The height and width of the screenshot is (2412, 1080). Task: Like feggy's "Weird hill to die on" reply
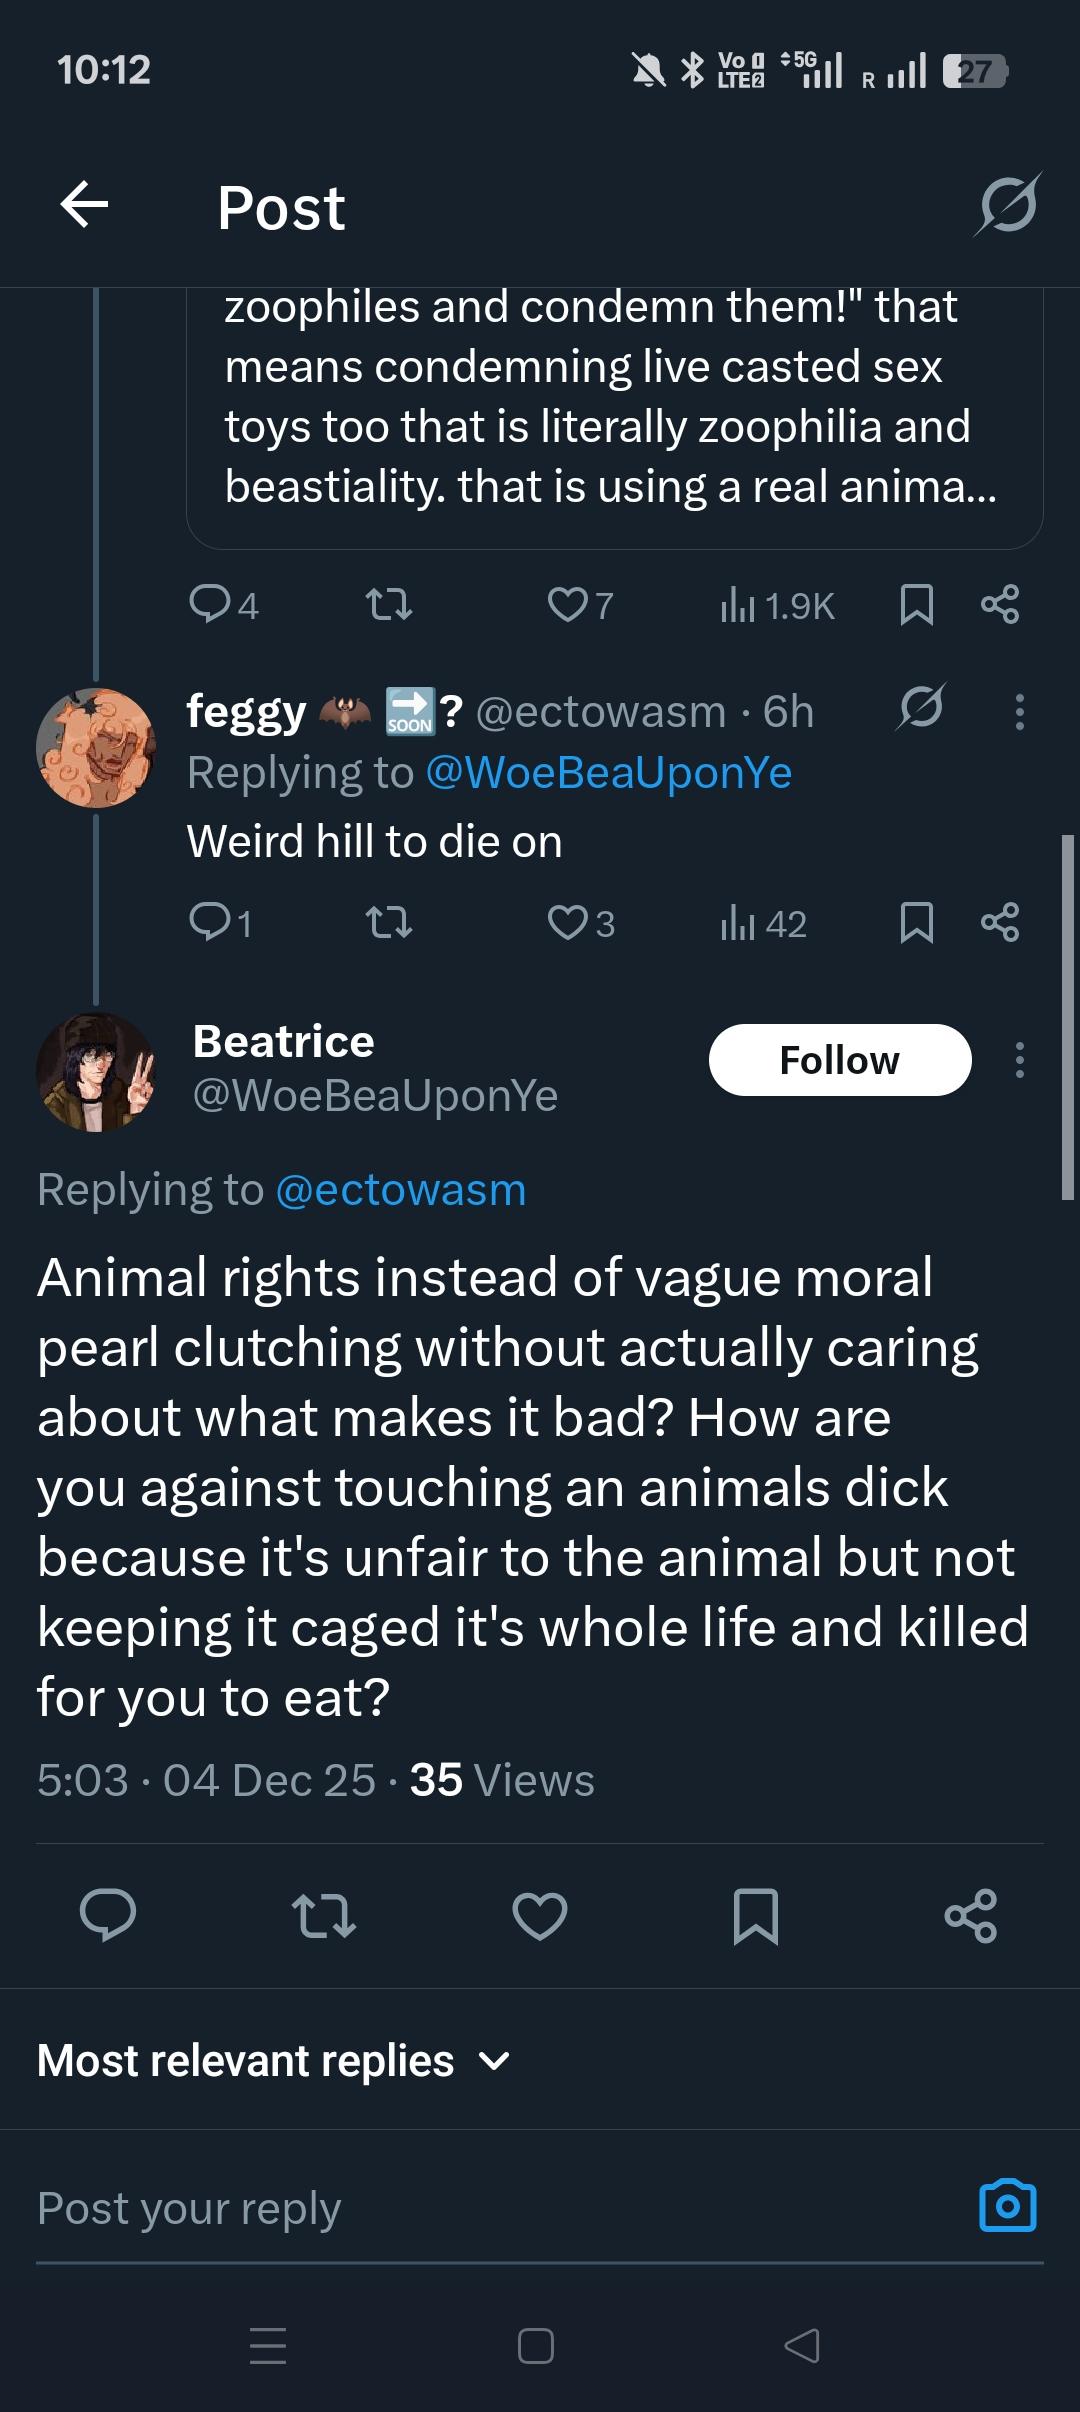click(568, 922)
